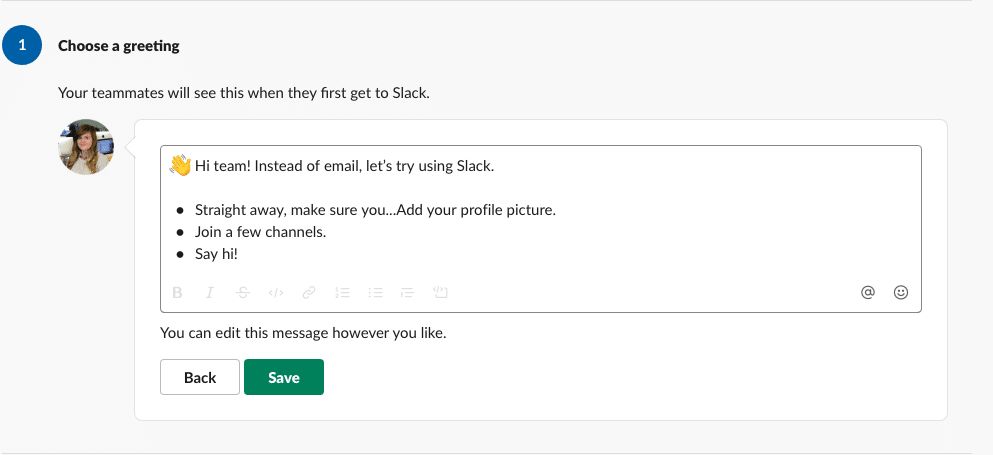The height and width of the screenshot is (455, 993).
Task: Click the step 1 circle badge
Action: coord(22,45)
